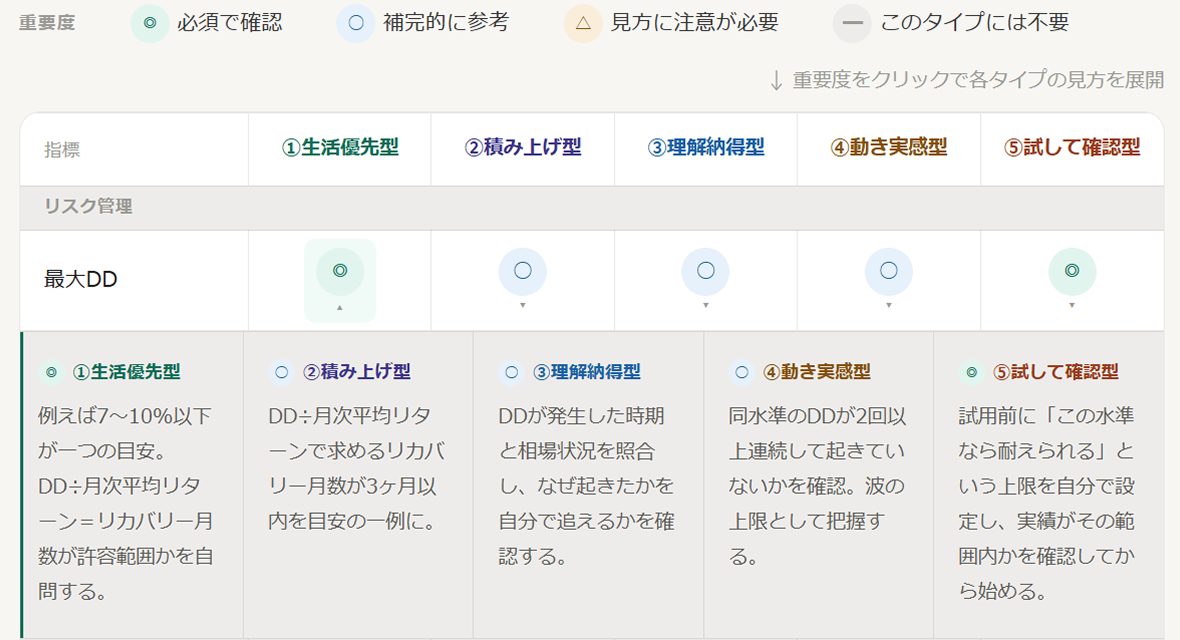Click the 補完的に参考 legend text
This screenshot has width=1180, height=640.
(446, 23)
